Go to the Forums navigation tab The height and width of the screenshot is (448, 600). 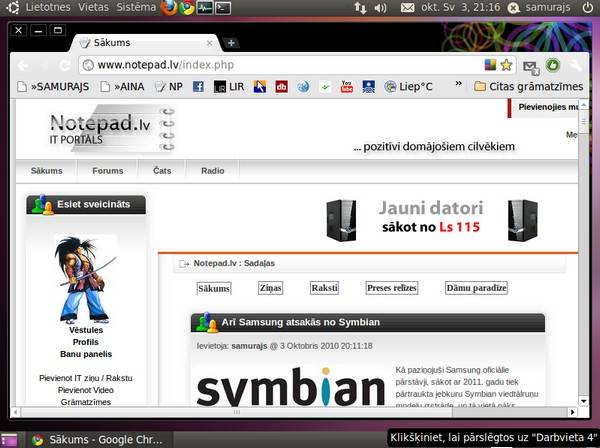pyautogui.click(x=108, y=171)
